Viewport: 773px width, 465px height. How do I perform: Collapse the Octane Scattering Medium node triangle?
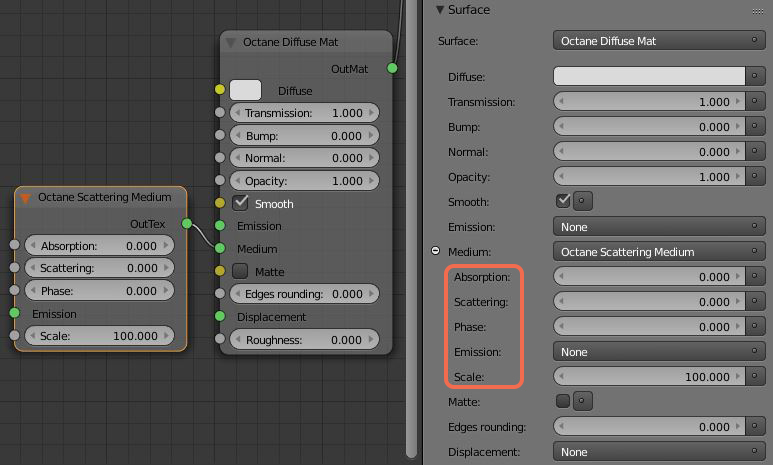point(27,198)
